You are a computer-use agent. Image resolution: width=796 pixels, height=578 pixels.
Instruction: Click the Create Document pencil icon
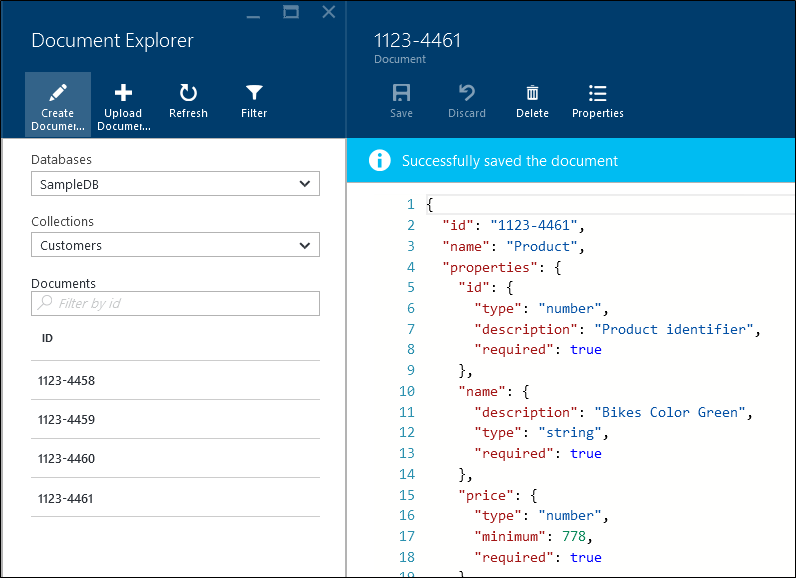[58, 93]
